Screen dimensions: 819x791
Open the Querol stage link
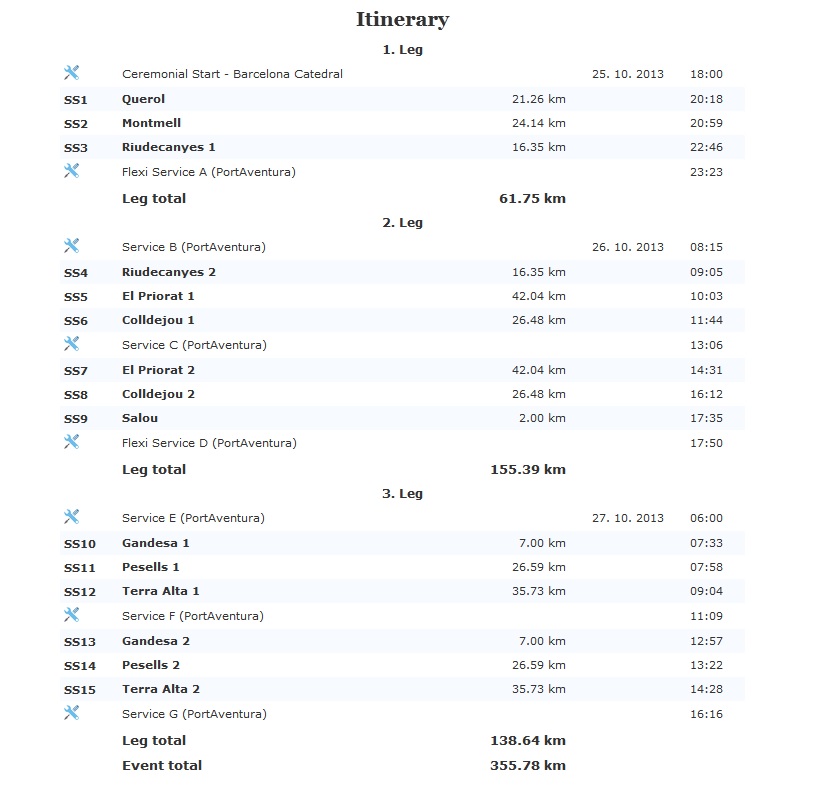143,99
